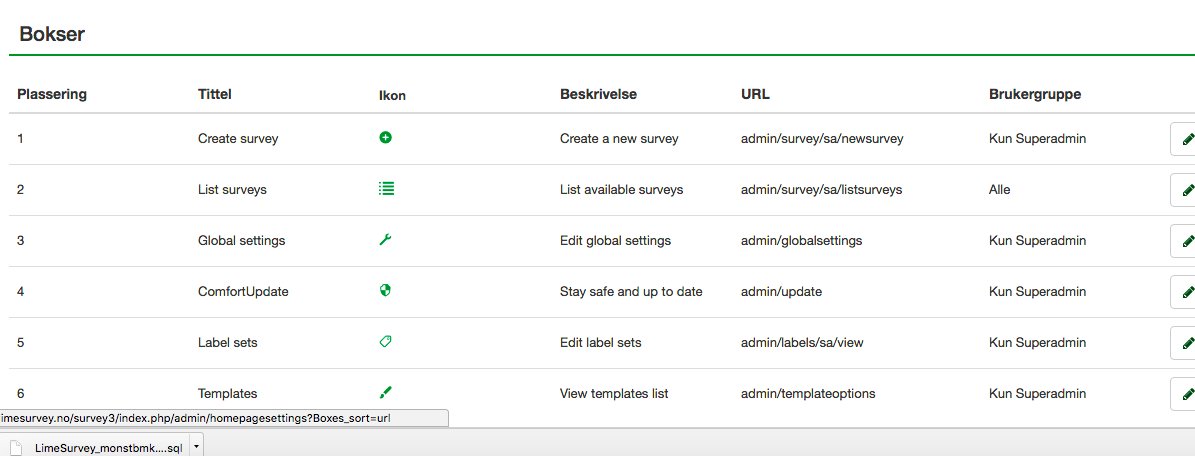Open download options arrow for LimeSurvey sql file
Image resolution: width=1195 pixels, height=456 pixels.
pyautogui.click(x=196, y=447)
